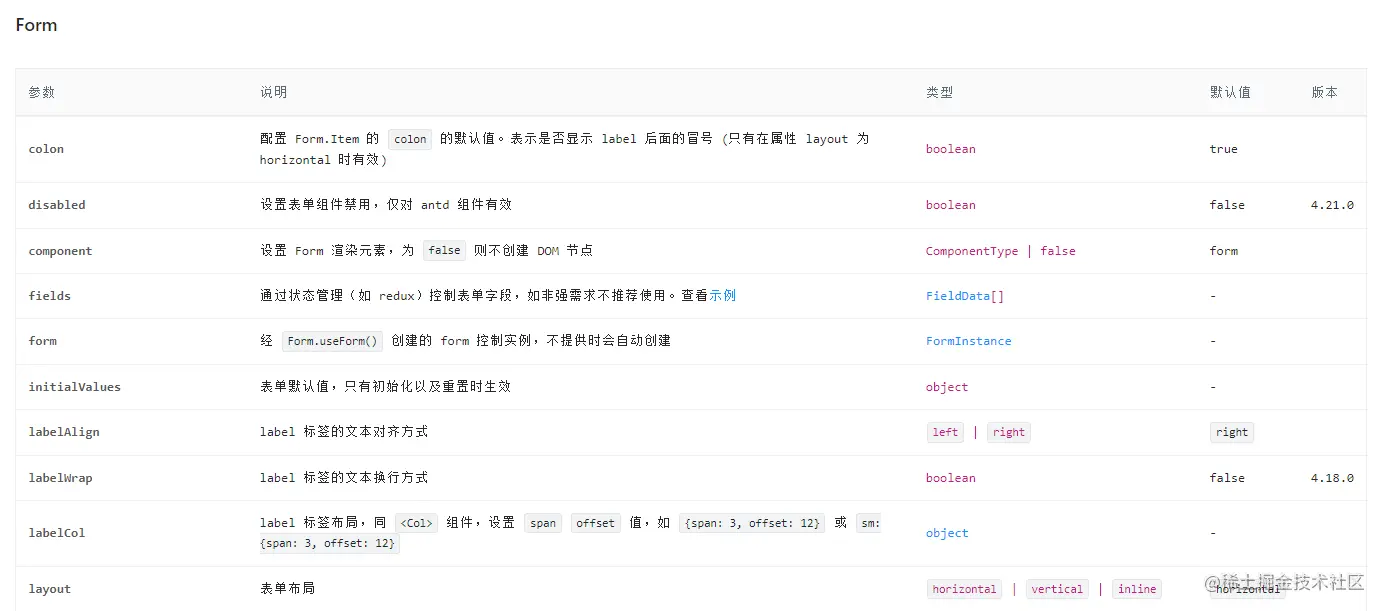The image size is (1383, 611).
Task: Click the <Col> code tag
Action: pos(417,523)
